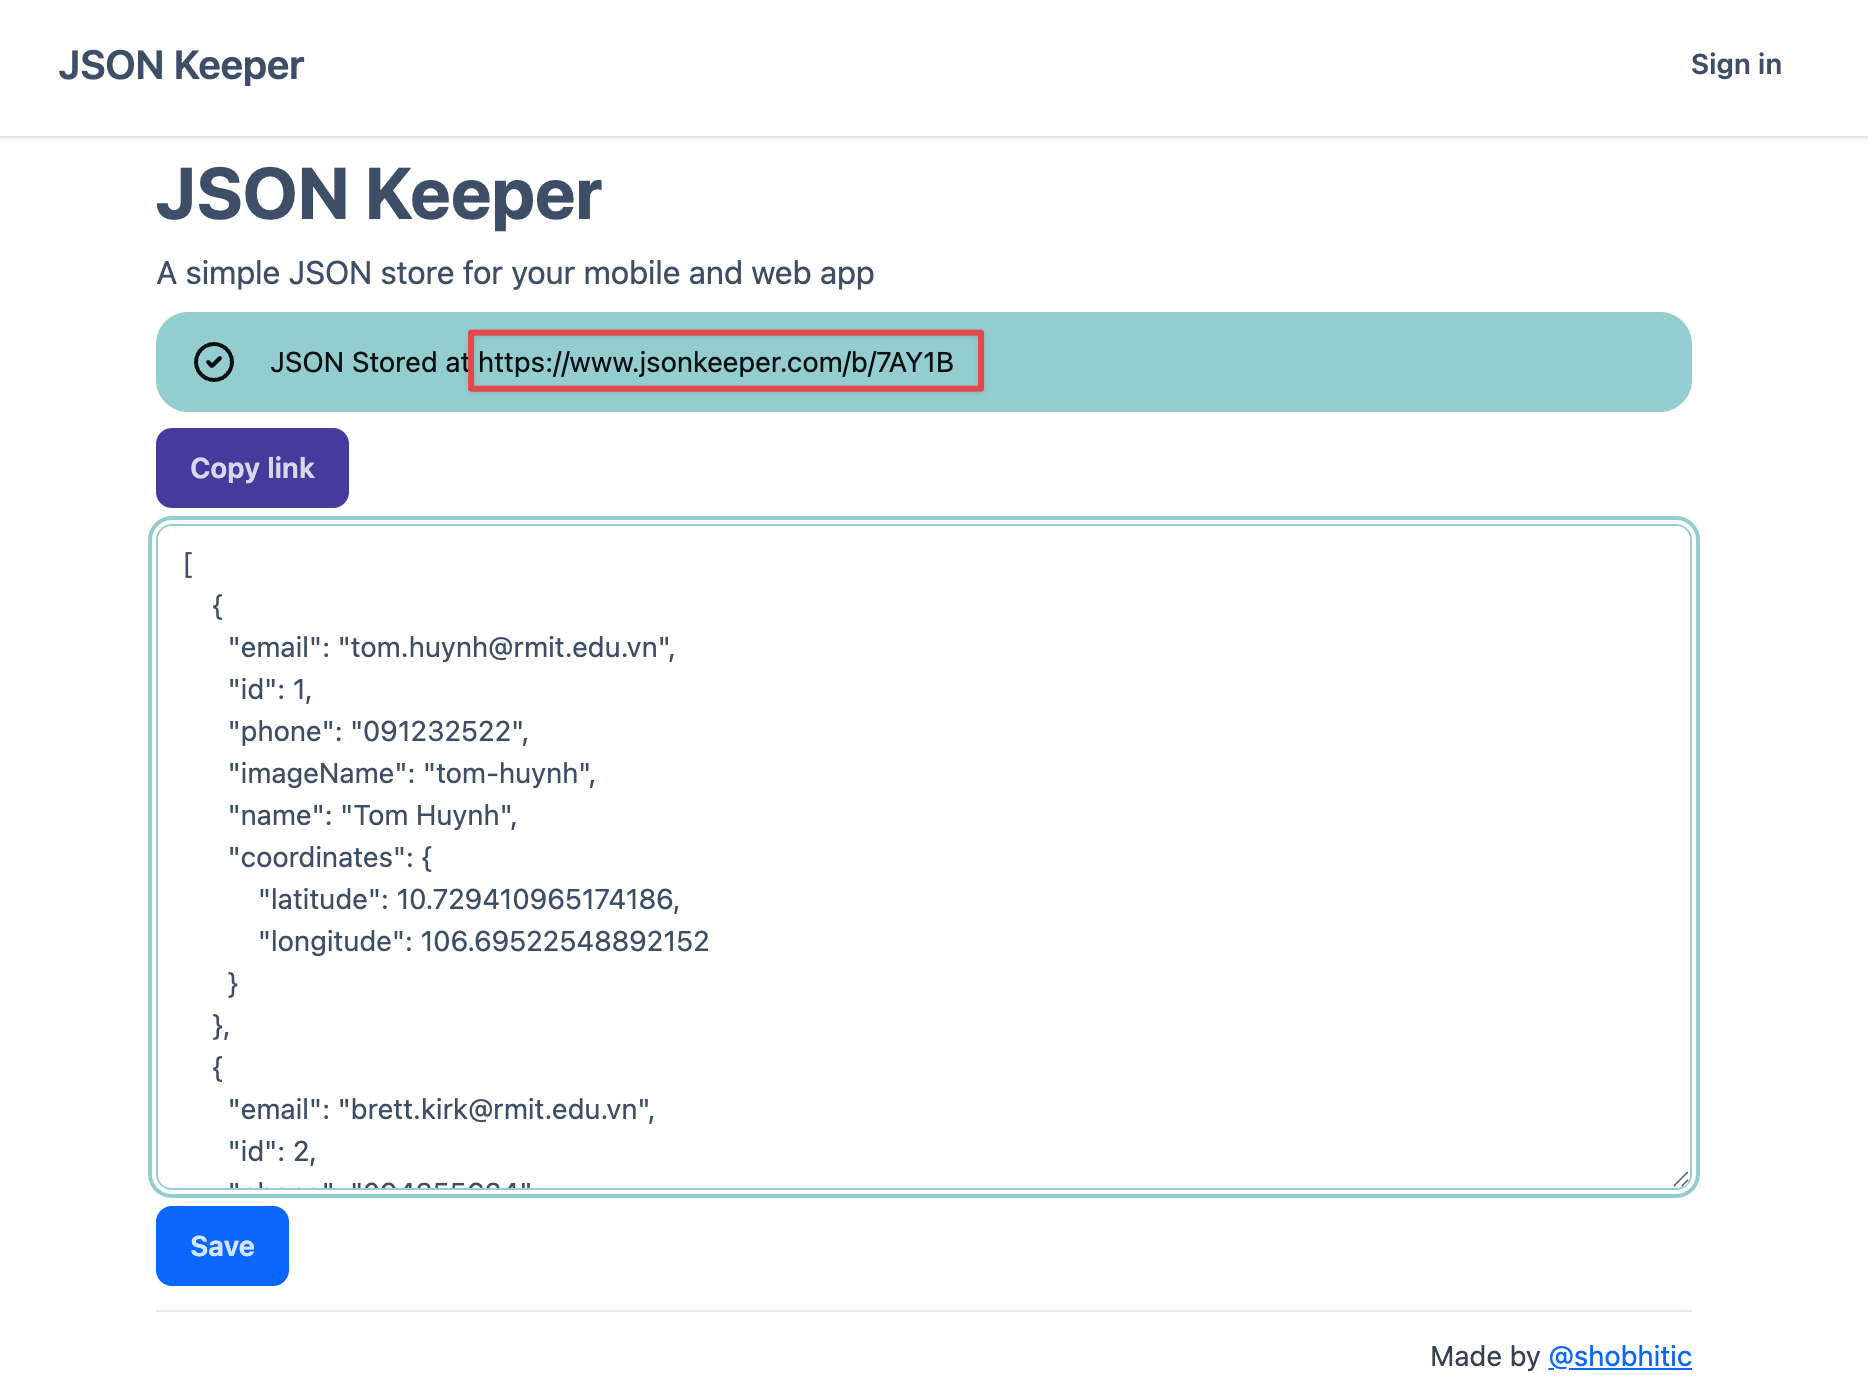This screenshot has width=1868, height=1392.
Task: Click the circled checkmark icon in the banner
Action: [214, 361]
